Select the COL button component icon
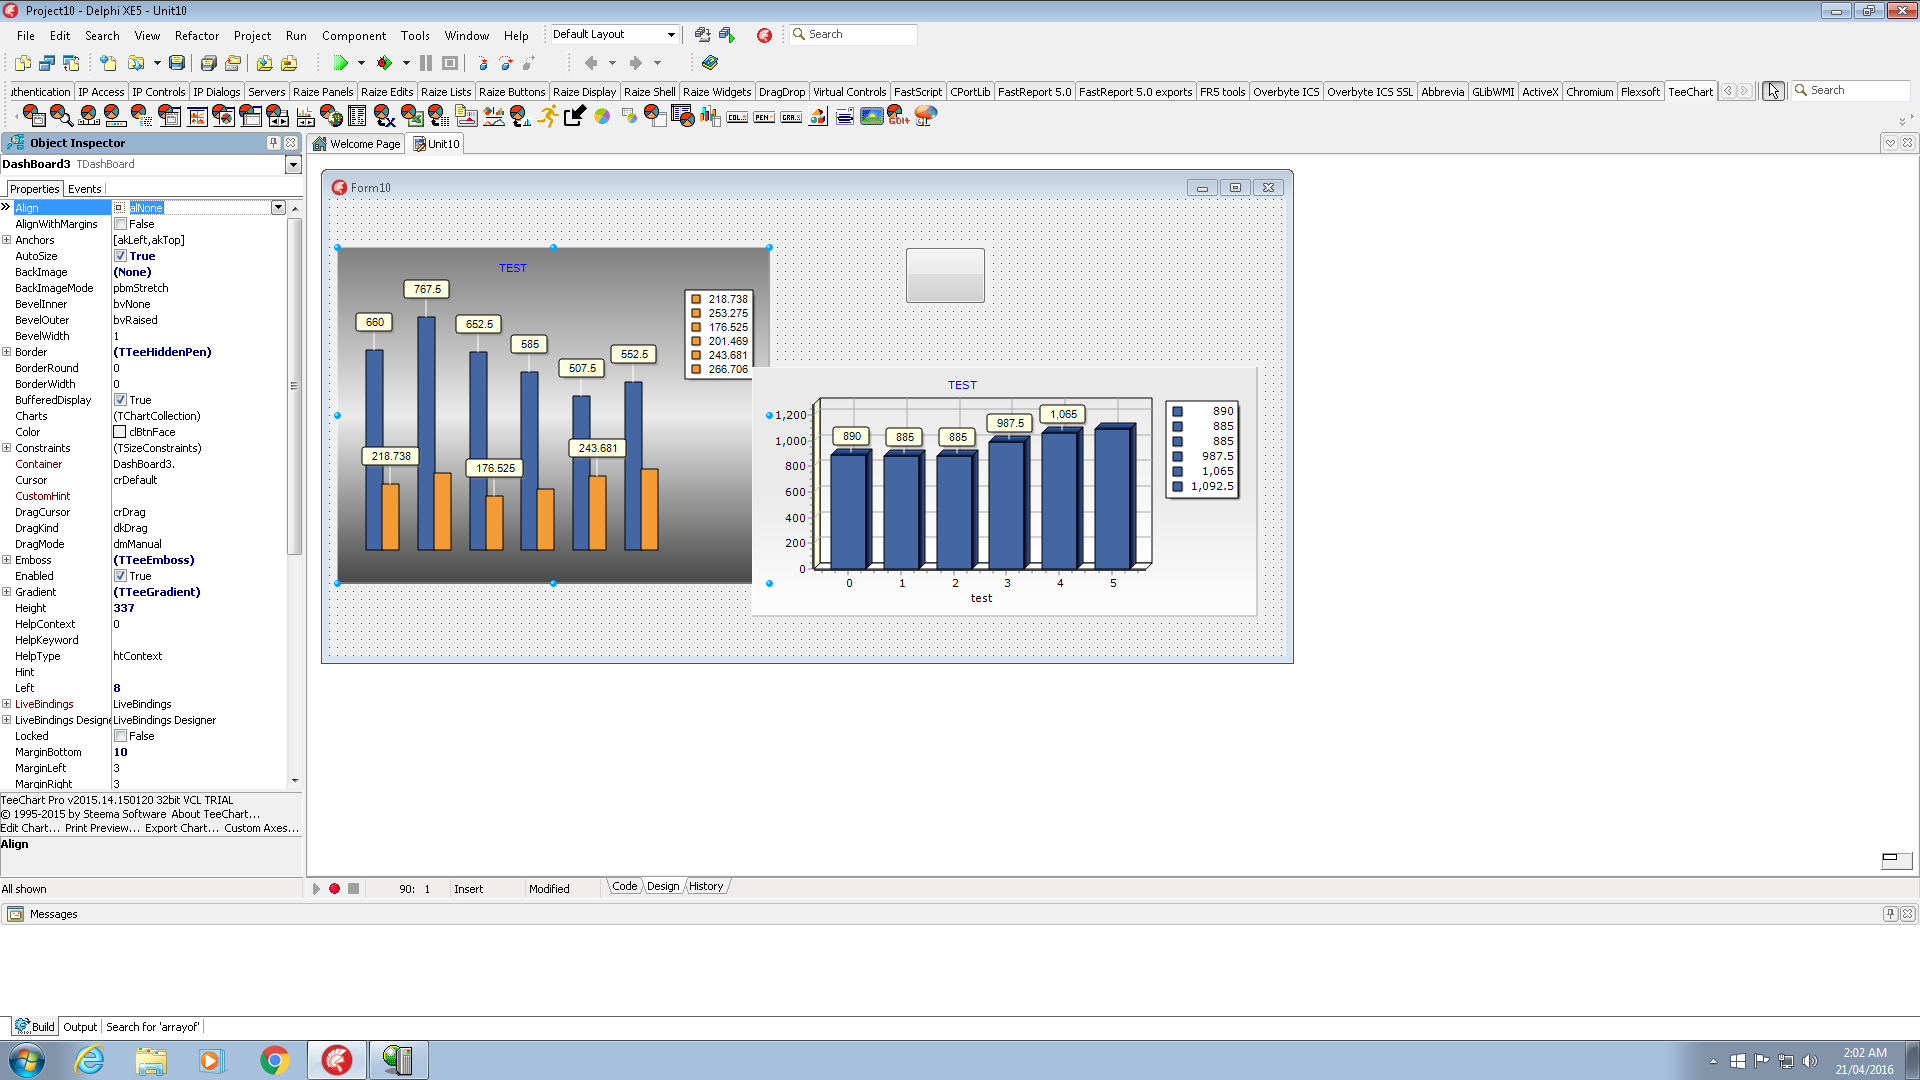The width and height of the screenshot is (1920, 1080). click(x=737, y=117)
